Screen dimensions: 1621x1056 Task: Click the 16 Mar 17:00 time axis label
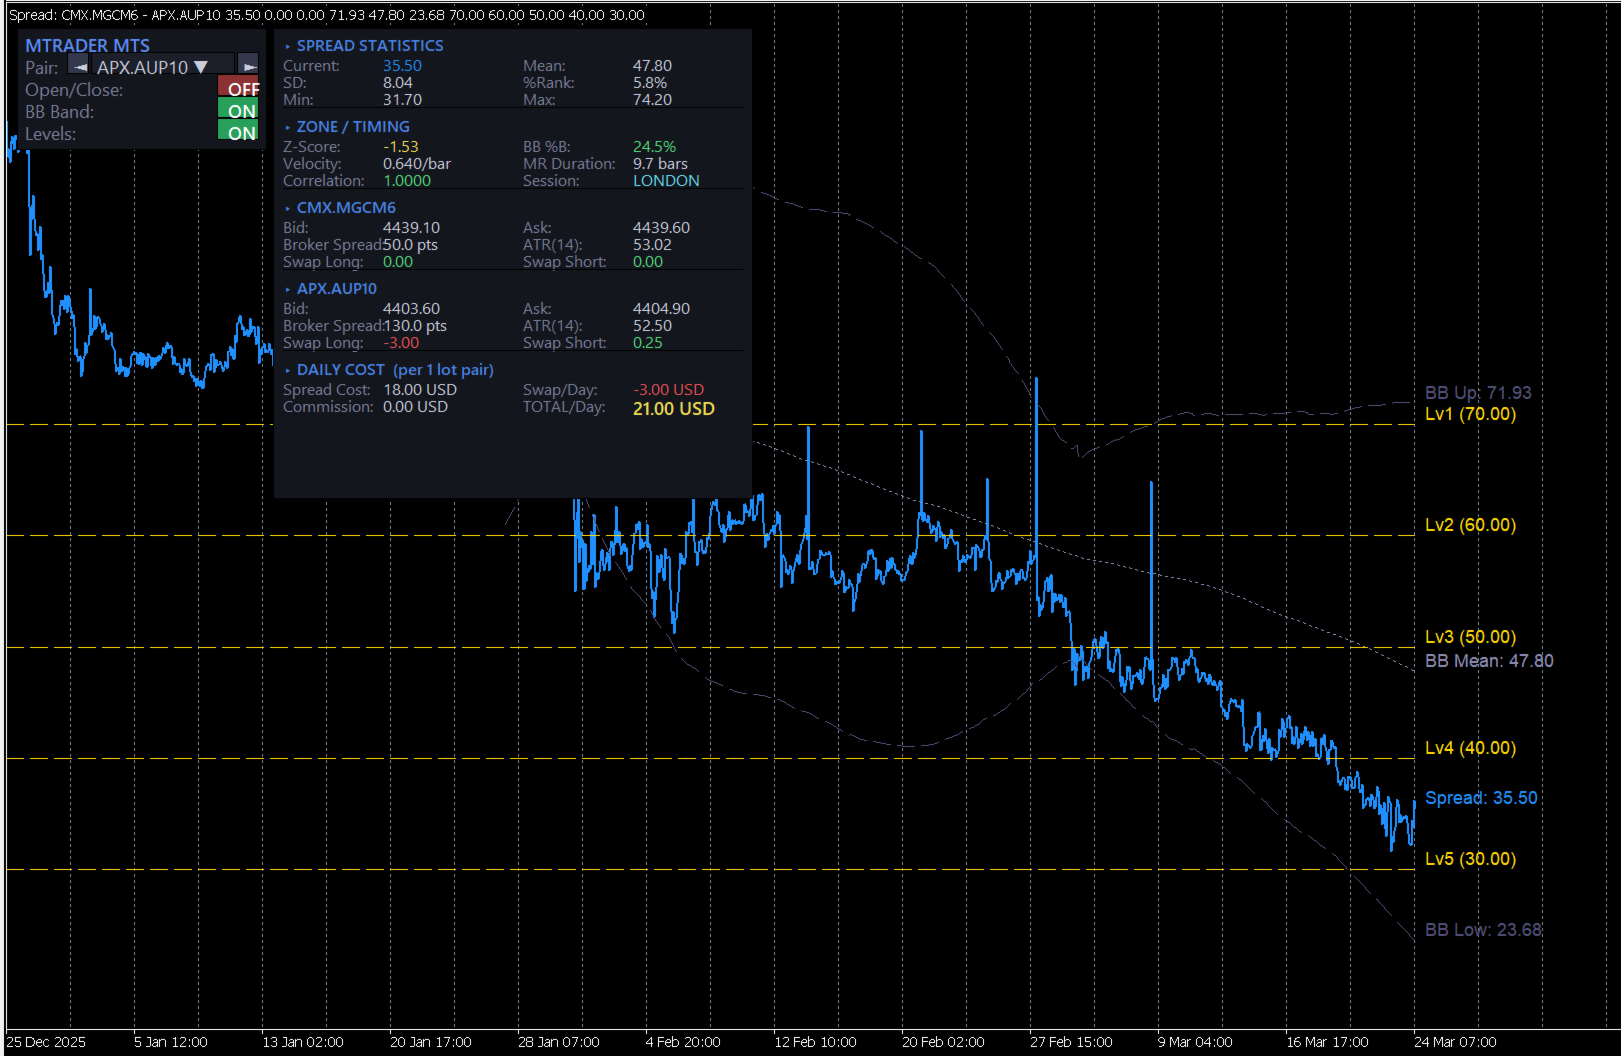tap(1327, 1042)
